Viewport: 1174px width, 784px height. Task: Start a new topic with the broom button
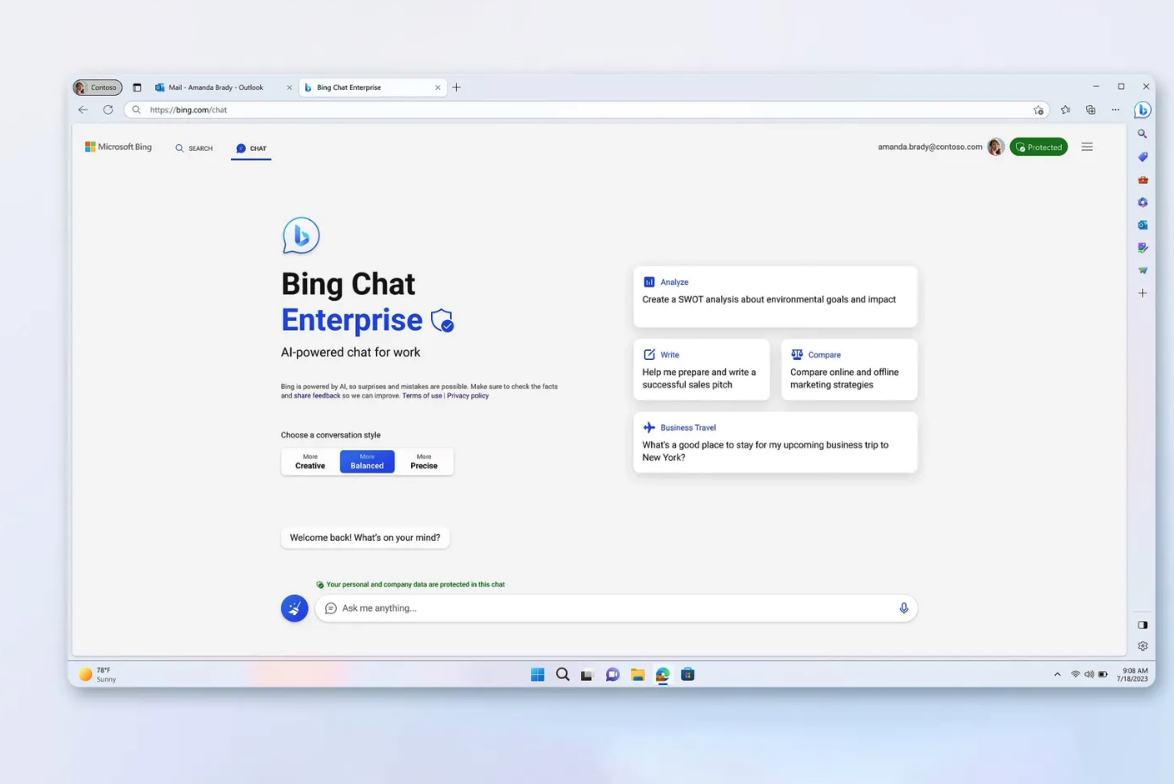(294, 608)
